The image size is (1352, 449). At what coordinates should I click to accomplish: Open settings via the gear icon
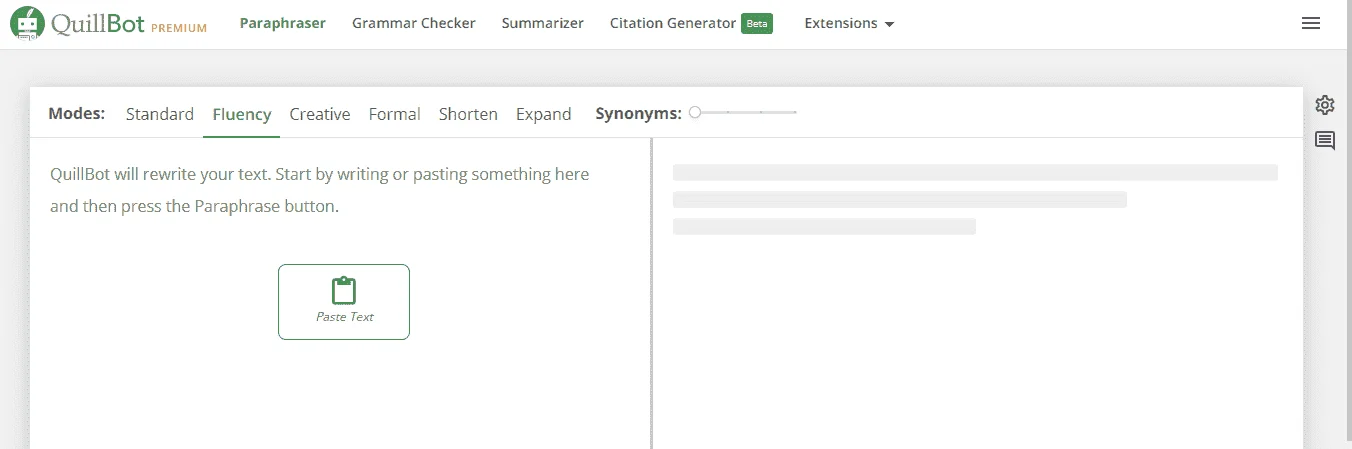(1325, 105)
